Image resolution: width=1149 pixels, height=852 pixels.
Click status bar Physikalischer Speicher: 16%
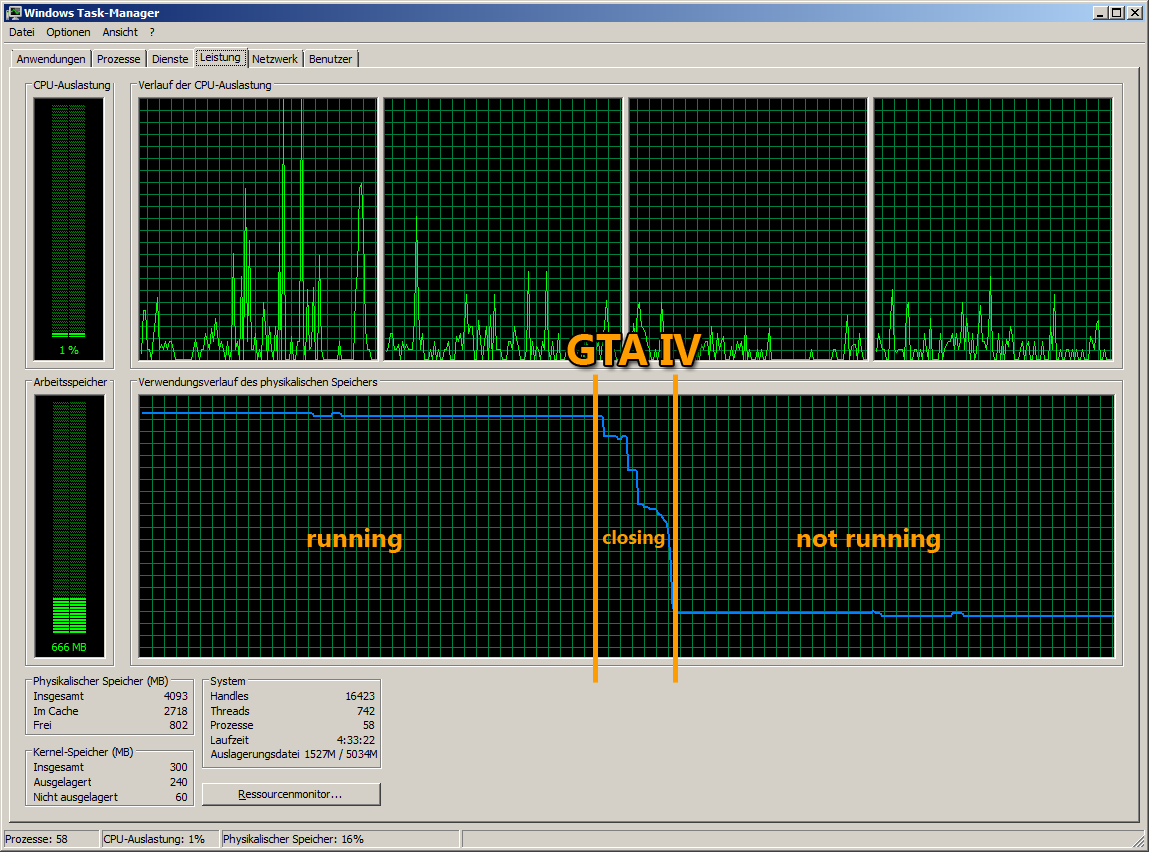pos(341,840)
